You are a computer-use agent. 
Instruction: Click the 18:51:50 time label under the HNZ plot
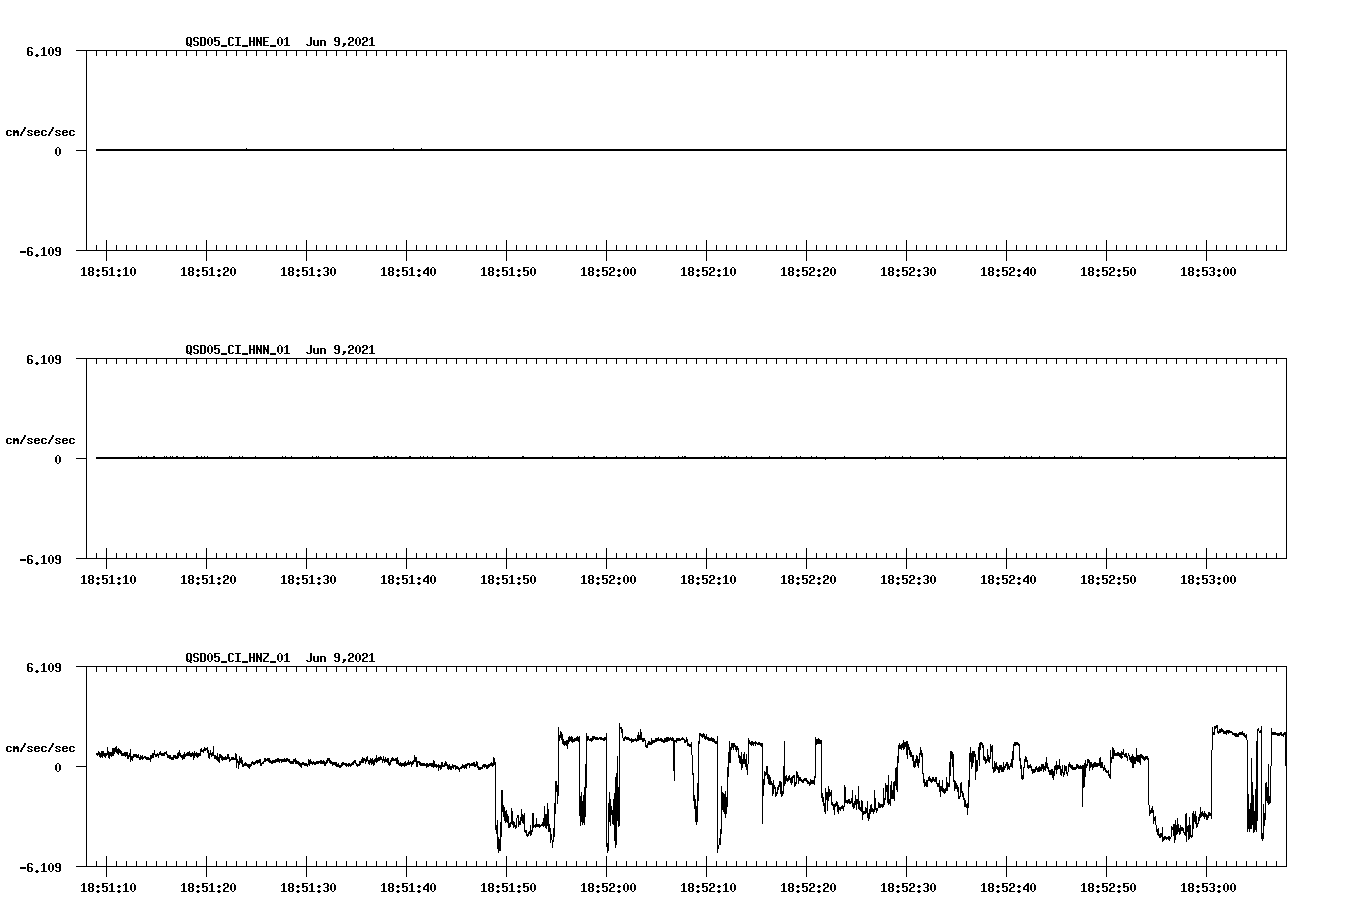pyautogui.click(x=508, y=888)
